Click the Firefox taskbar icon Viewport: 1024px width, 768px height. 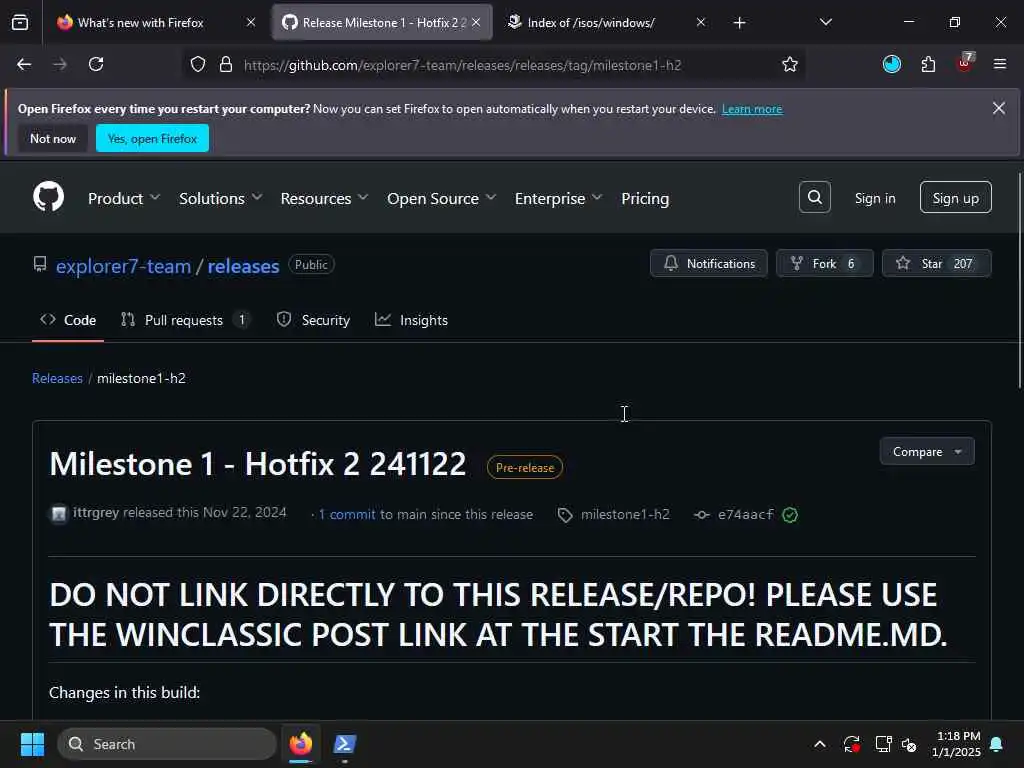pyautogui.click(x=301, y=744)
